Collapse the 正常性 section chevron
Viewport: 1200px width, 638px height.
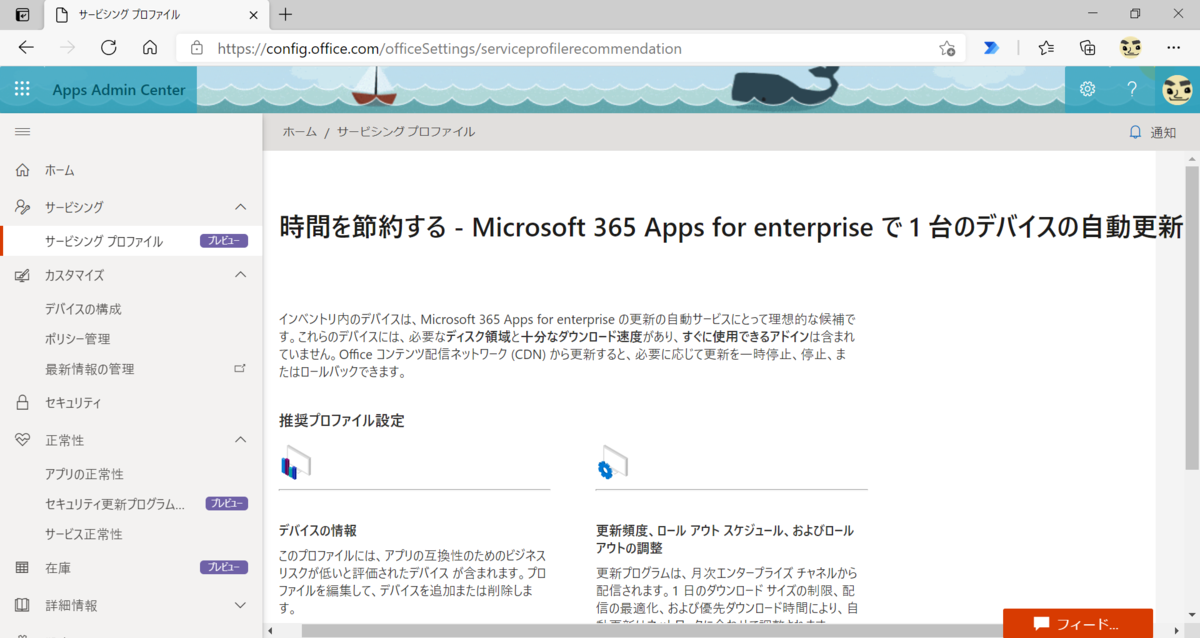240,440
